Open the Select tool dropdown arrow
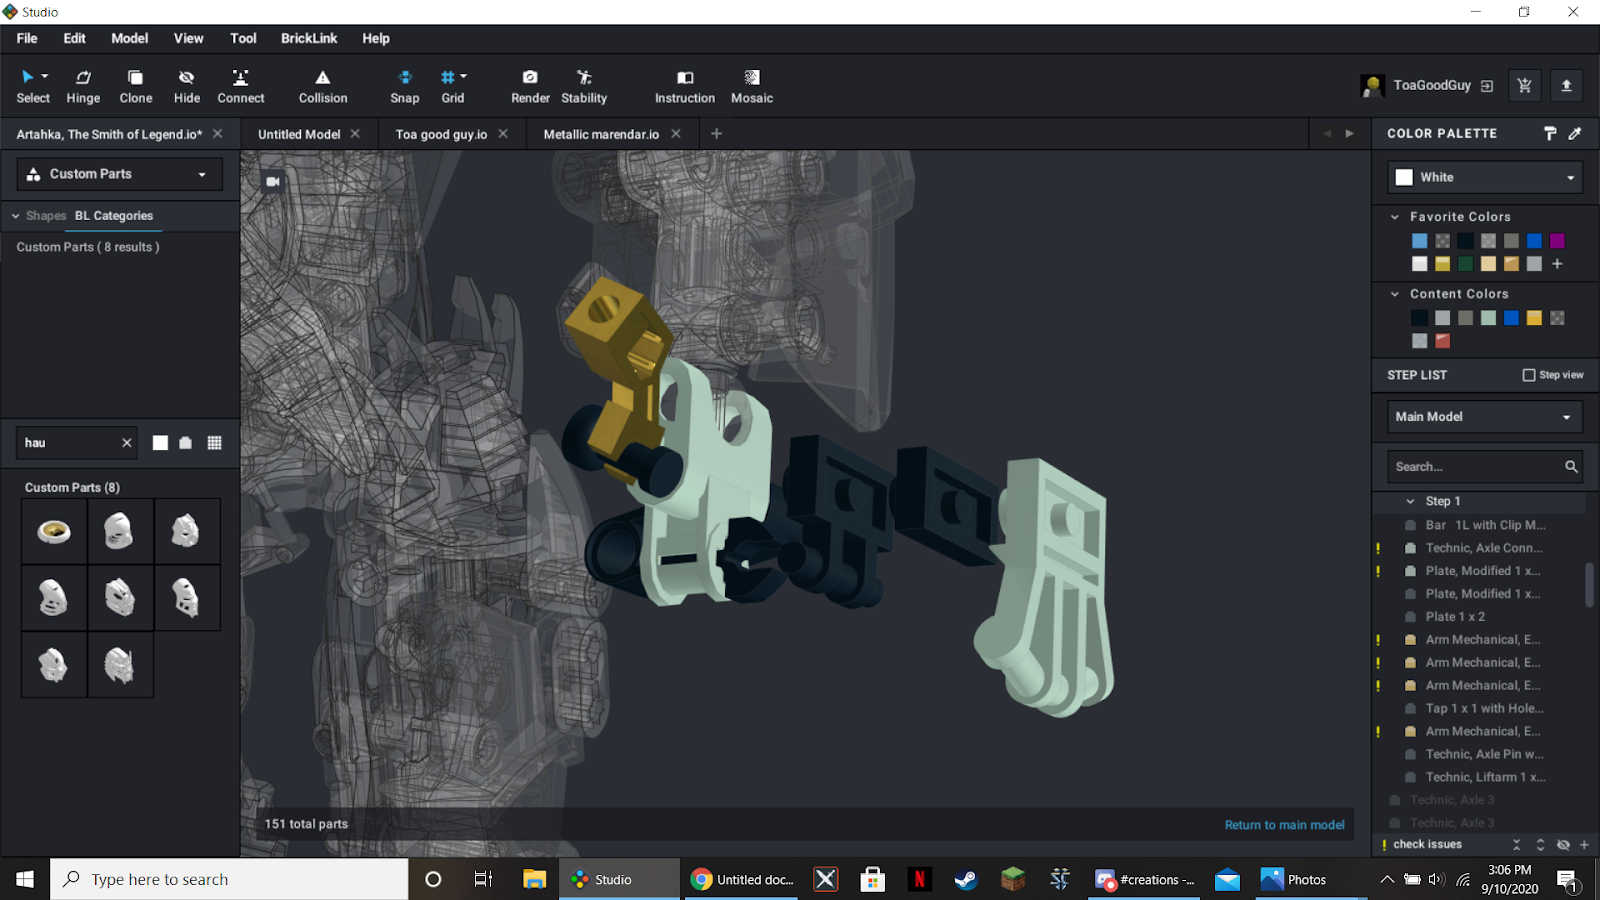The height and width of the screenshot is (900, 1600). coord(45,77)
